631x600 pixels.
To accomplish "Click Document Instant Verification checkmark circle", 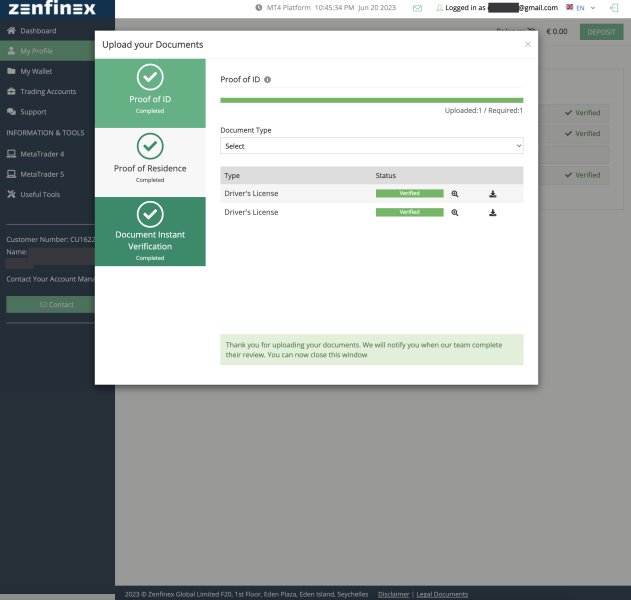I will (150, 214).
